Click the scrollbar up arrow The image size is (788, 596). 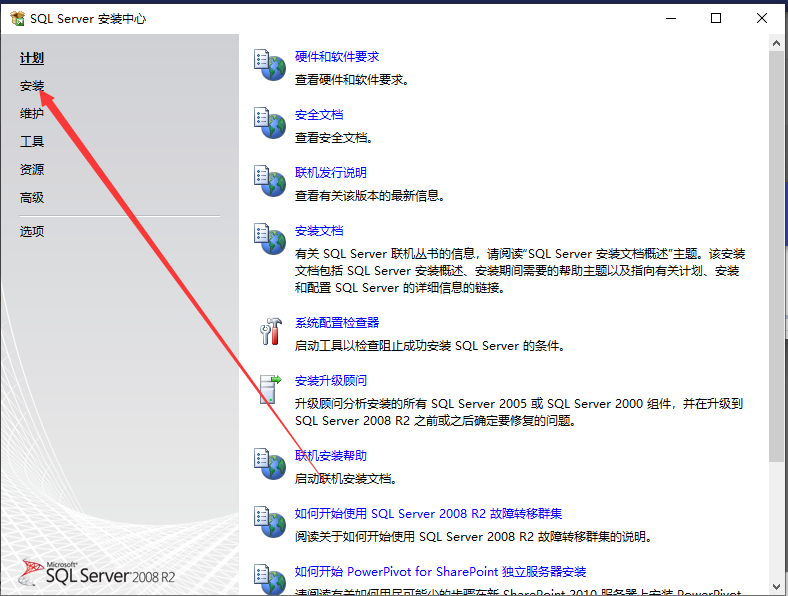point(776,43)
